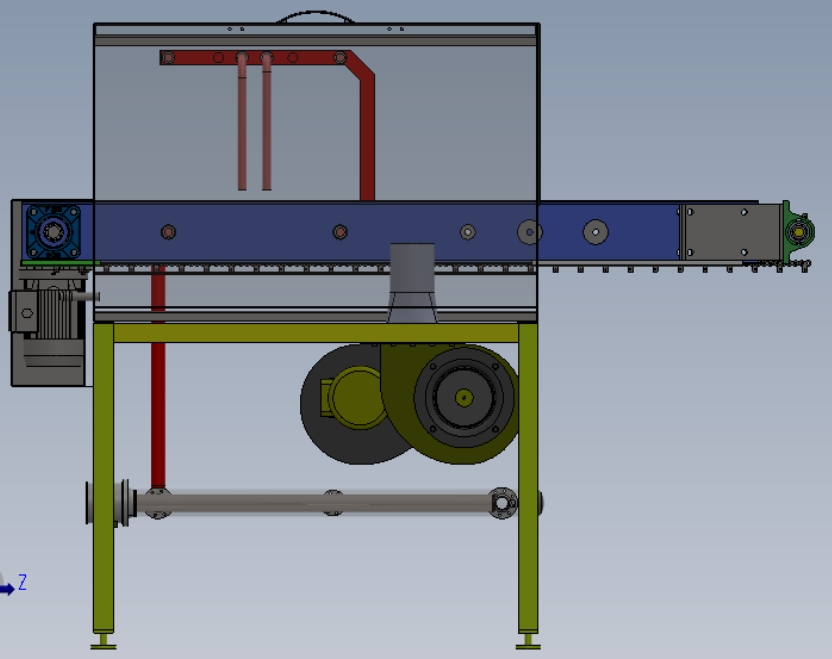
Task: Click the left yellow frame leg
Action: pyautogui.click(x=103, y=478)
